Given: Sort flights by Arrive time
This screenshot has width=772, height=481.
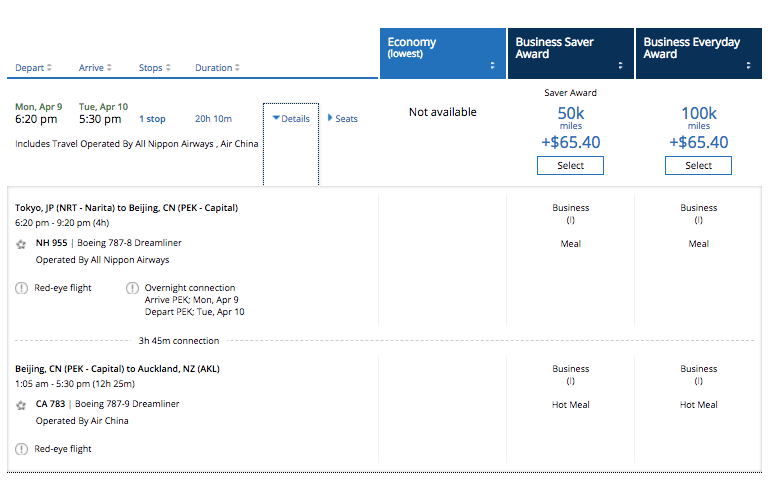Looking at the screenshot, I should coord(95,68).
